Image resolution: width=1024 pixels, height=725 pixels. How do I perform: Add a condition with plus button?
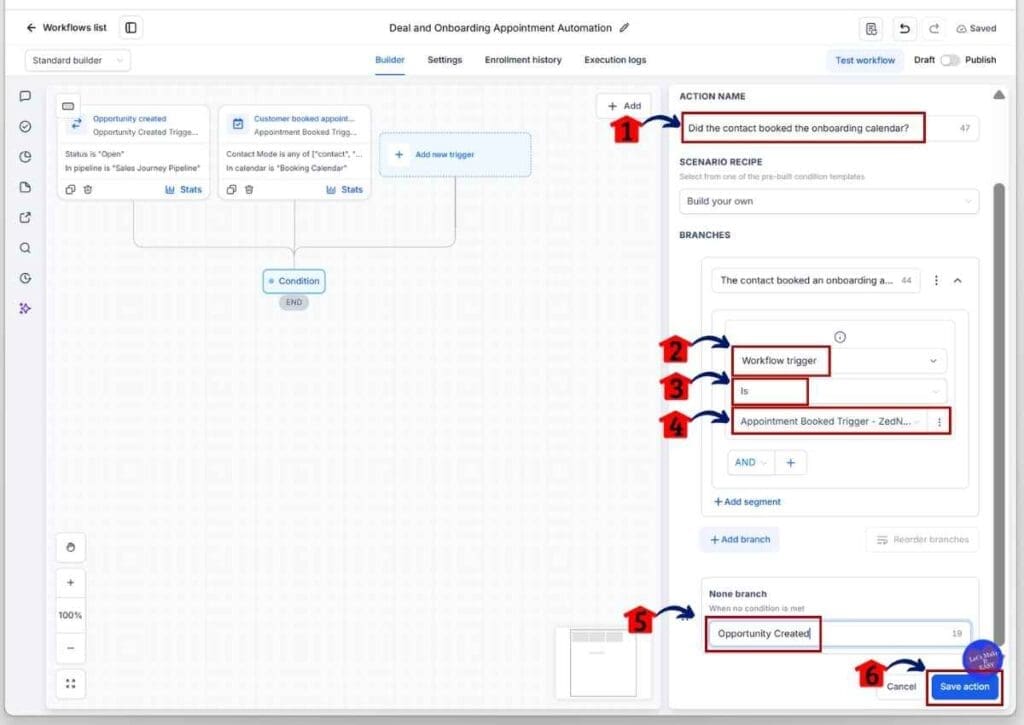(x=790, y=462)
